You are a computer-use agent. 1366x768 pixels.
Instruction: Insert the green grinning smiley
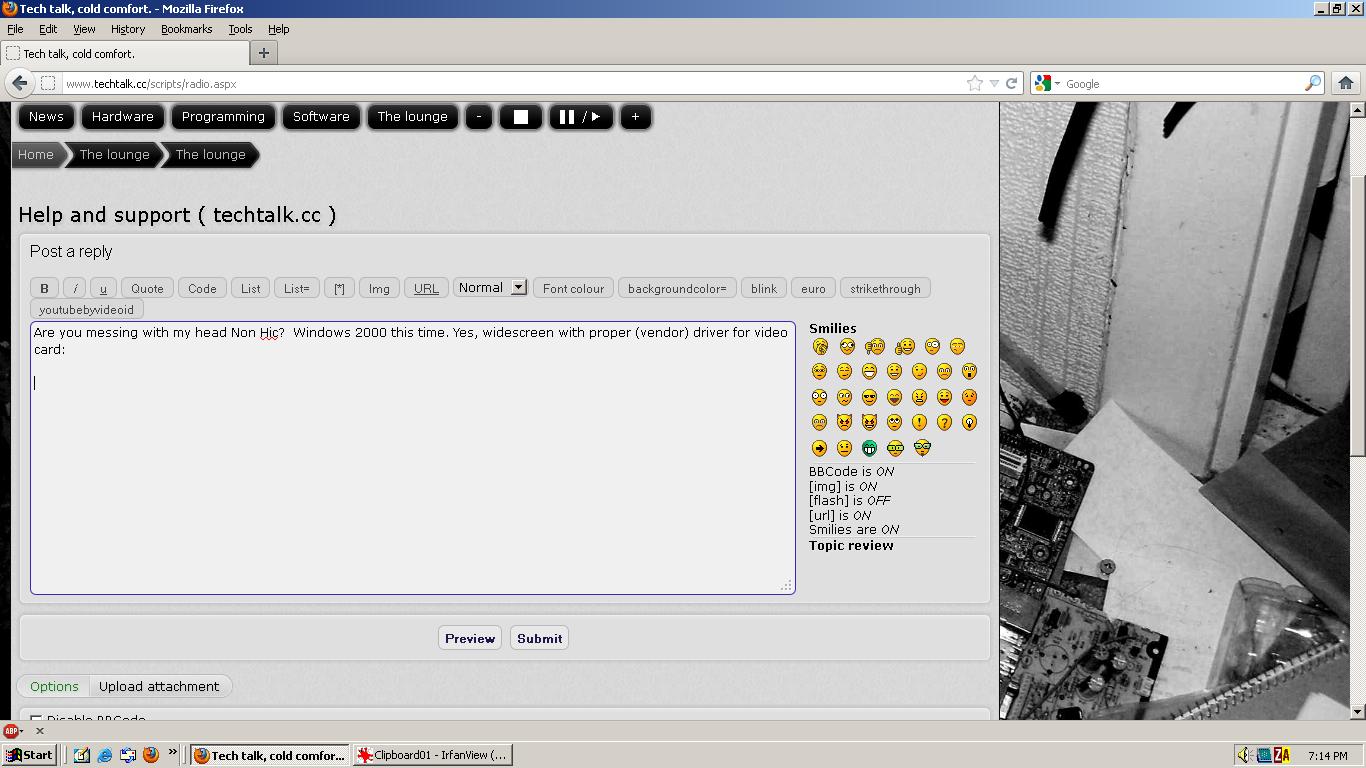pos(869,448)
